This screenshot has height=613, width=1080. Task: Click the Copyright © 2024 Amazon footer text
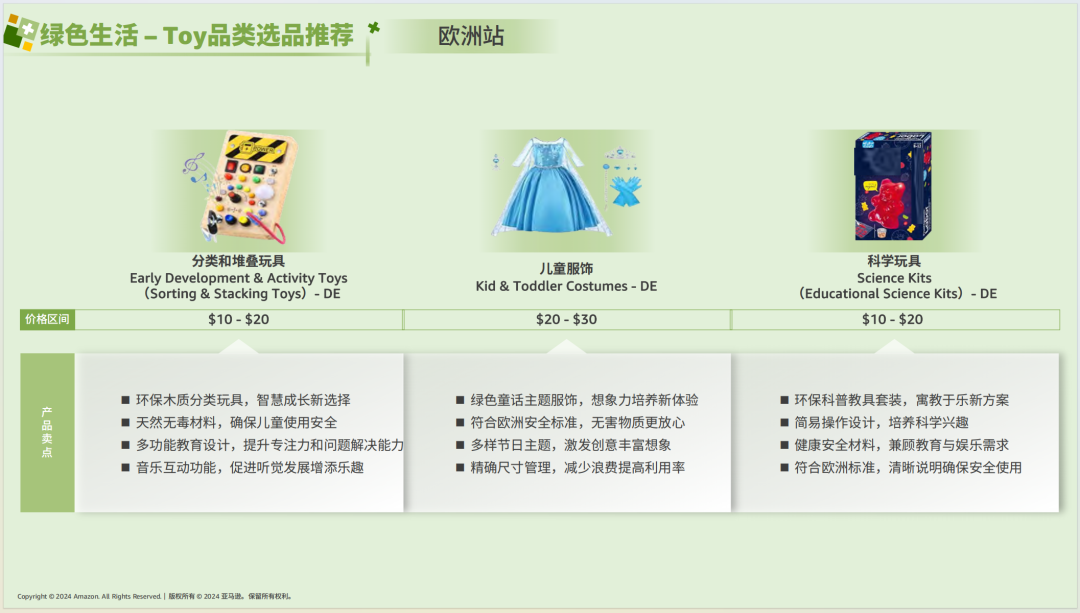pyautogui.click(x=154, y=596)
